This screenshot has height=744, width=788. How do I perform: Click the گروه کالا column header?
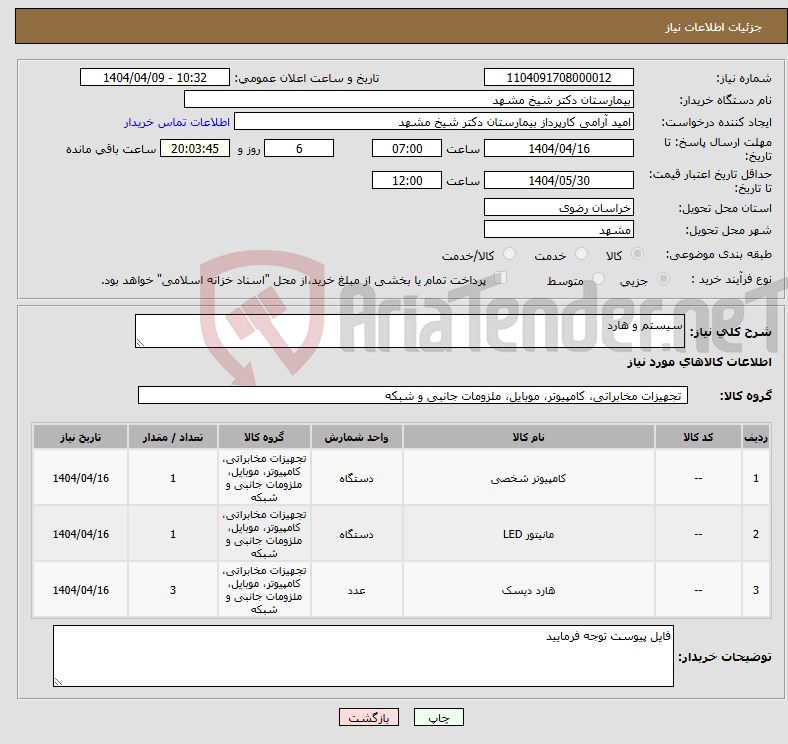point(264,437)
